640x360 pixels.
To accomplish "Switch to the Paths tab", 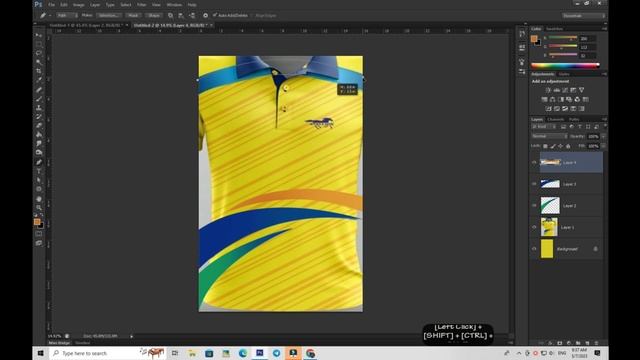I will click(574, 119).
